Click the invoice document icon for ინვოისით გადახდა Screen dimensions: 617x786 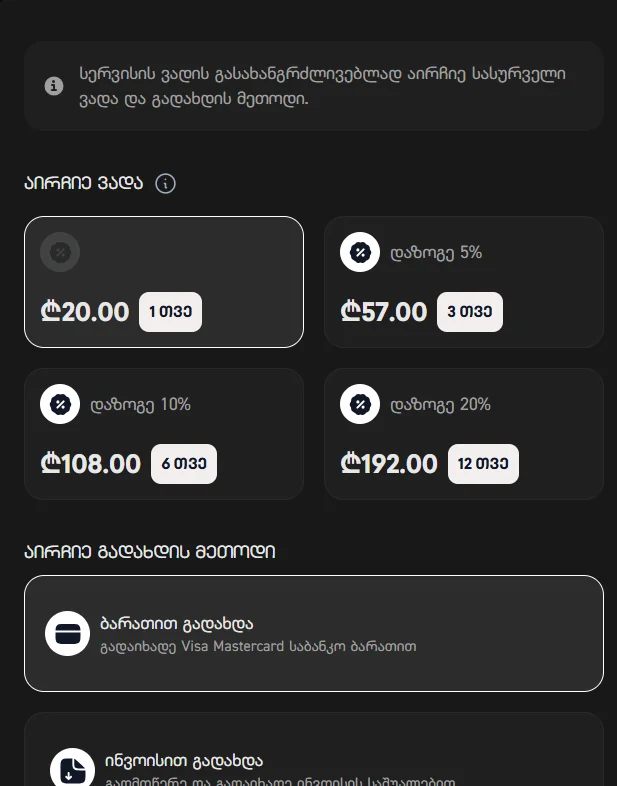pos(73,769)
